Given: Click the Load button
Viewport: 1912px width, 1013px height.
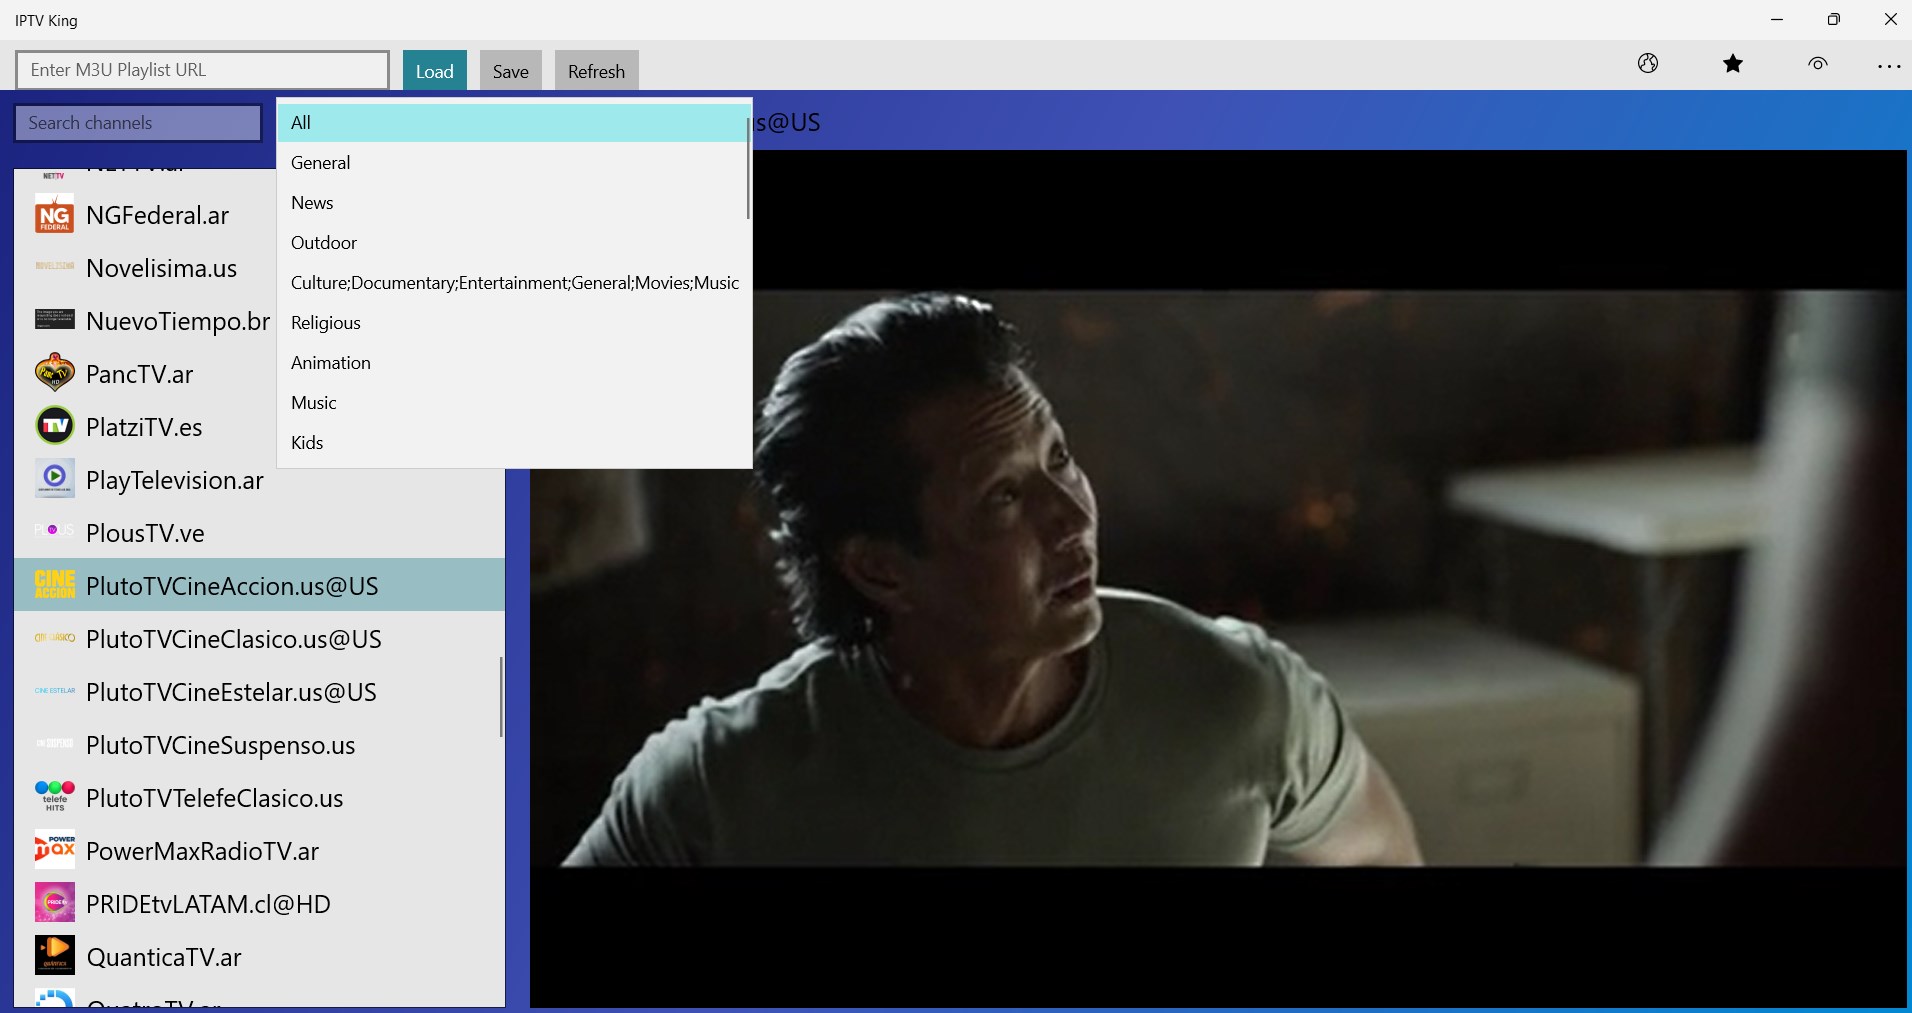Looking at the screenshot, I should pyautogui.click(x=434, y=70).
